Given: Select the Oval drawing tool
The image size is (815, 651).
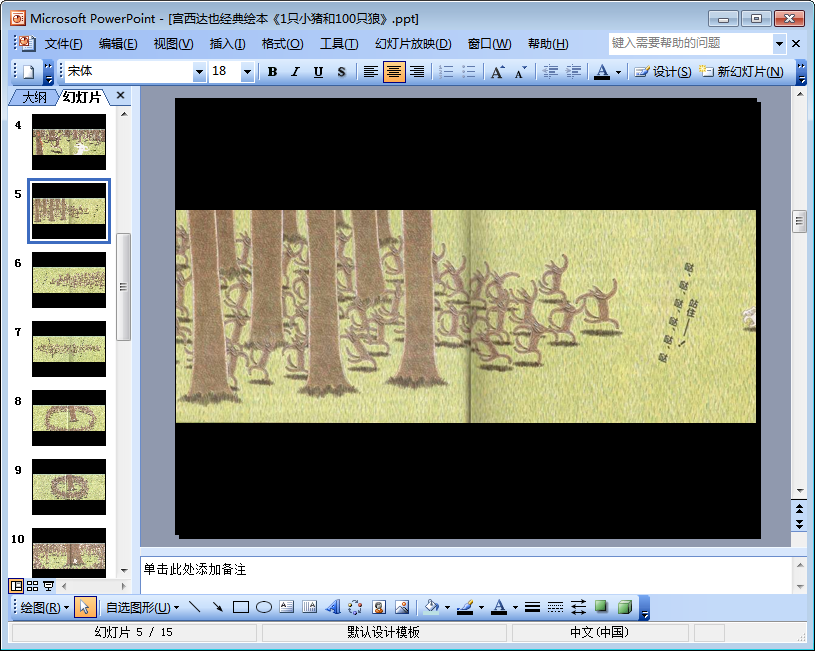Looking at the screenshot, I should pos(264,607).
